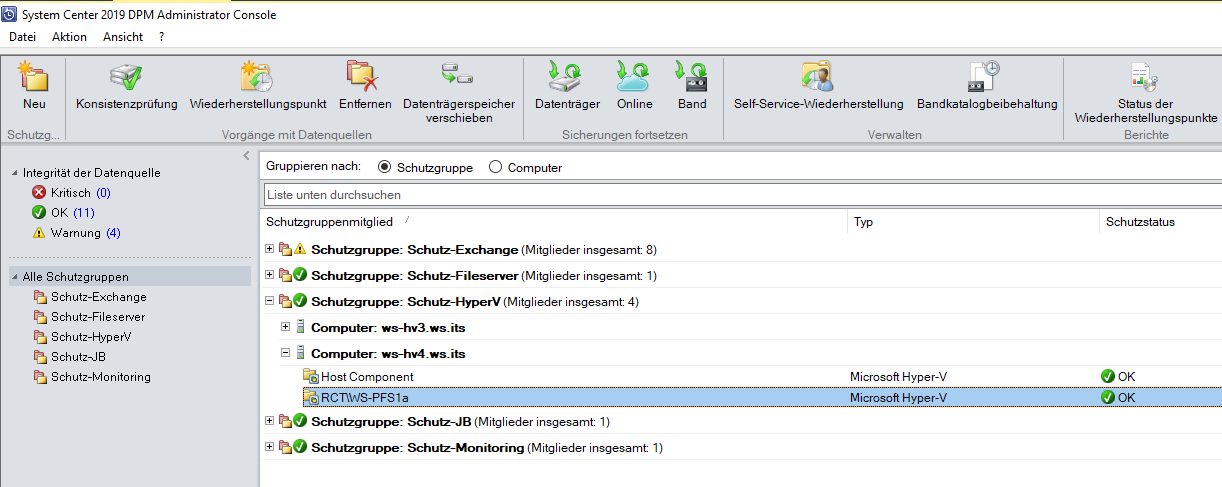Expand Schutzgruppe Schutz-Exchange
Image resolution: width=1222 pixels, height=487 pixels.
(x=270, y=249)
